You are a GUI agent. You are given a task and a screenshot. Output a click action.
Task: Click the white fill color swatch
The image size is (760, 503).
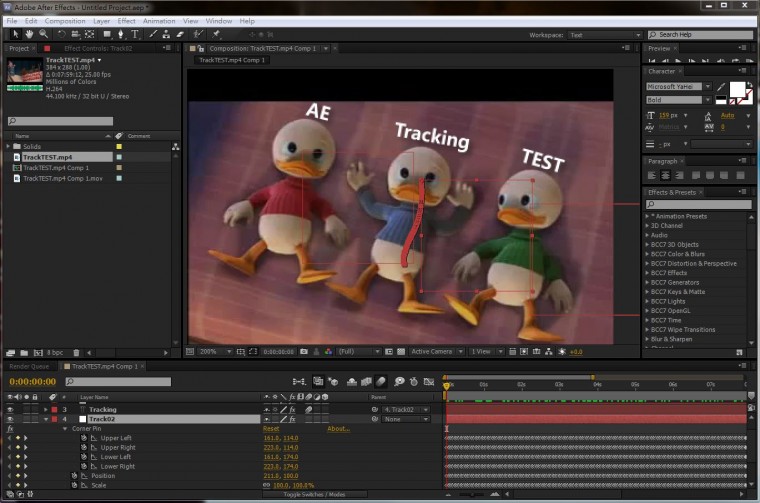736,89
